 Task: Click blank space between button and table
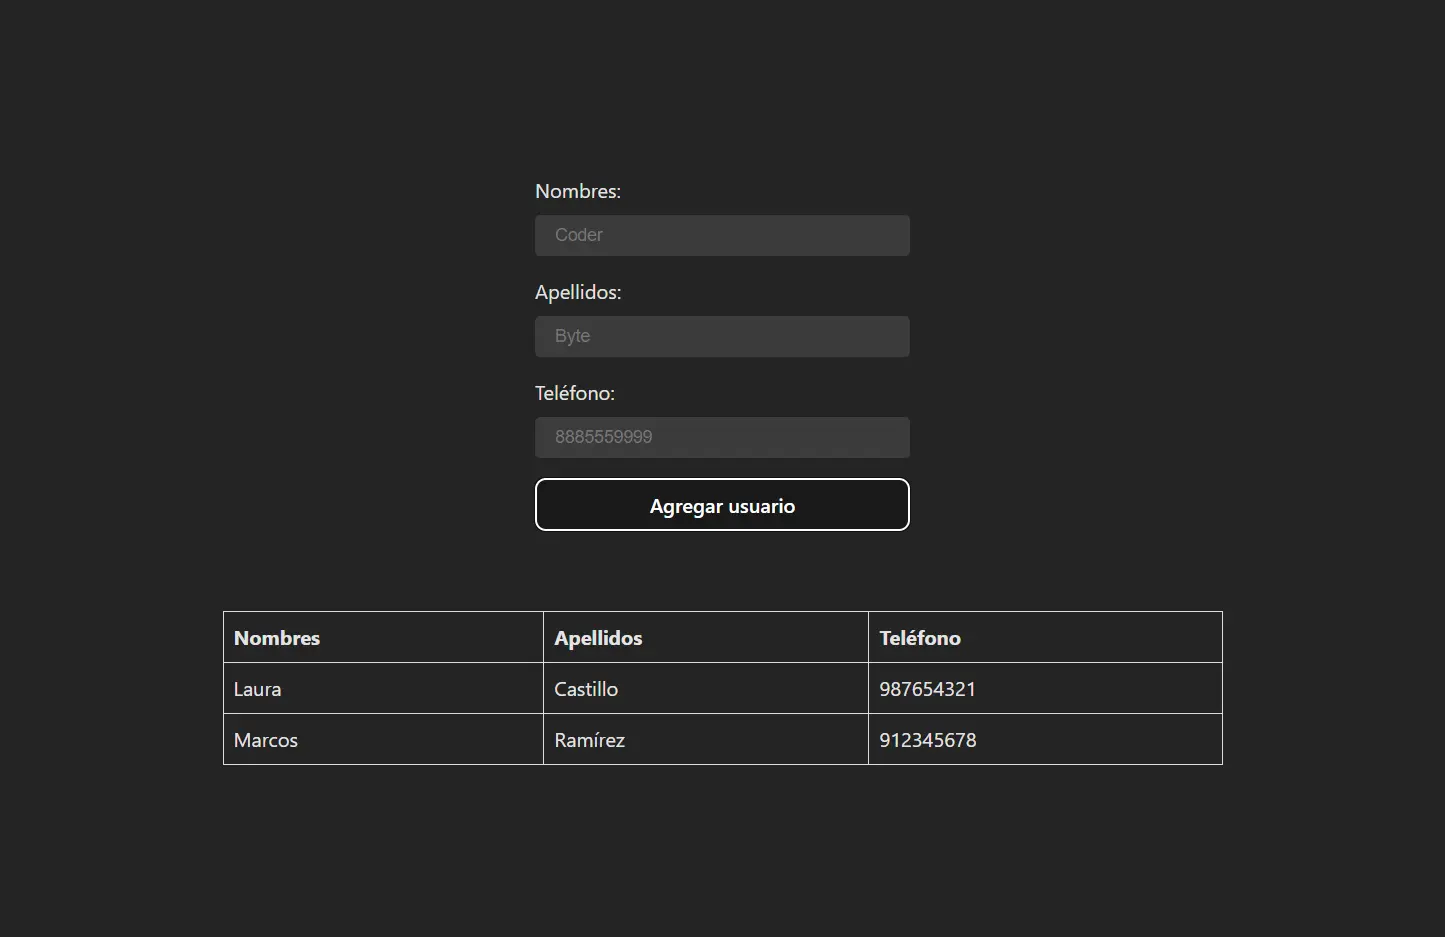pyautogui.click(x=722, y=571)
